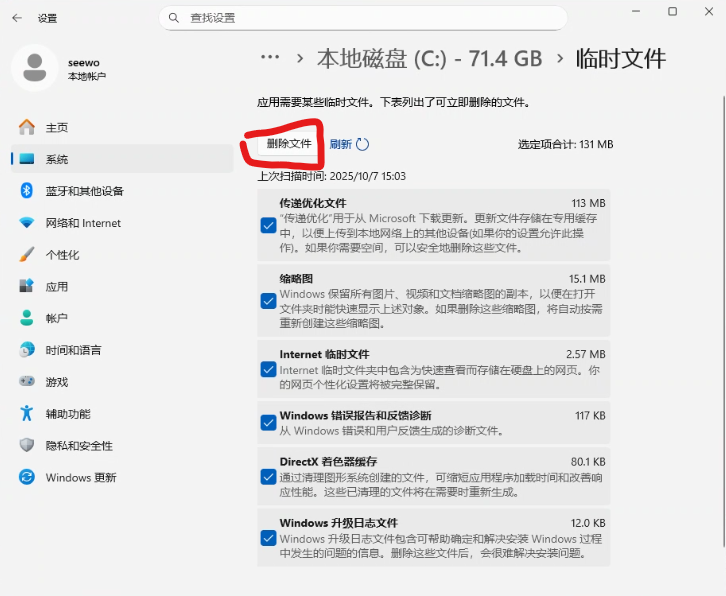Click the DirectX 着色器缓存 title
726x596 pixels.
click(328, 462)
